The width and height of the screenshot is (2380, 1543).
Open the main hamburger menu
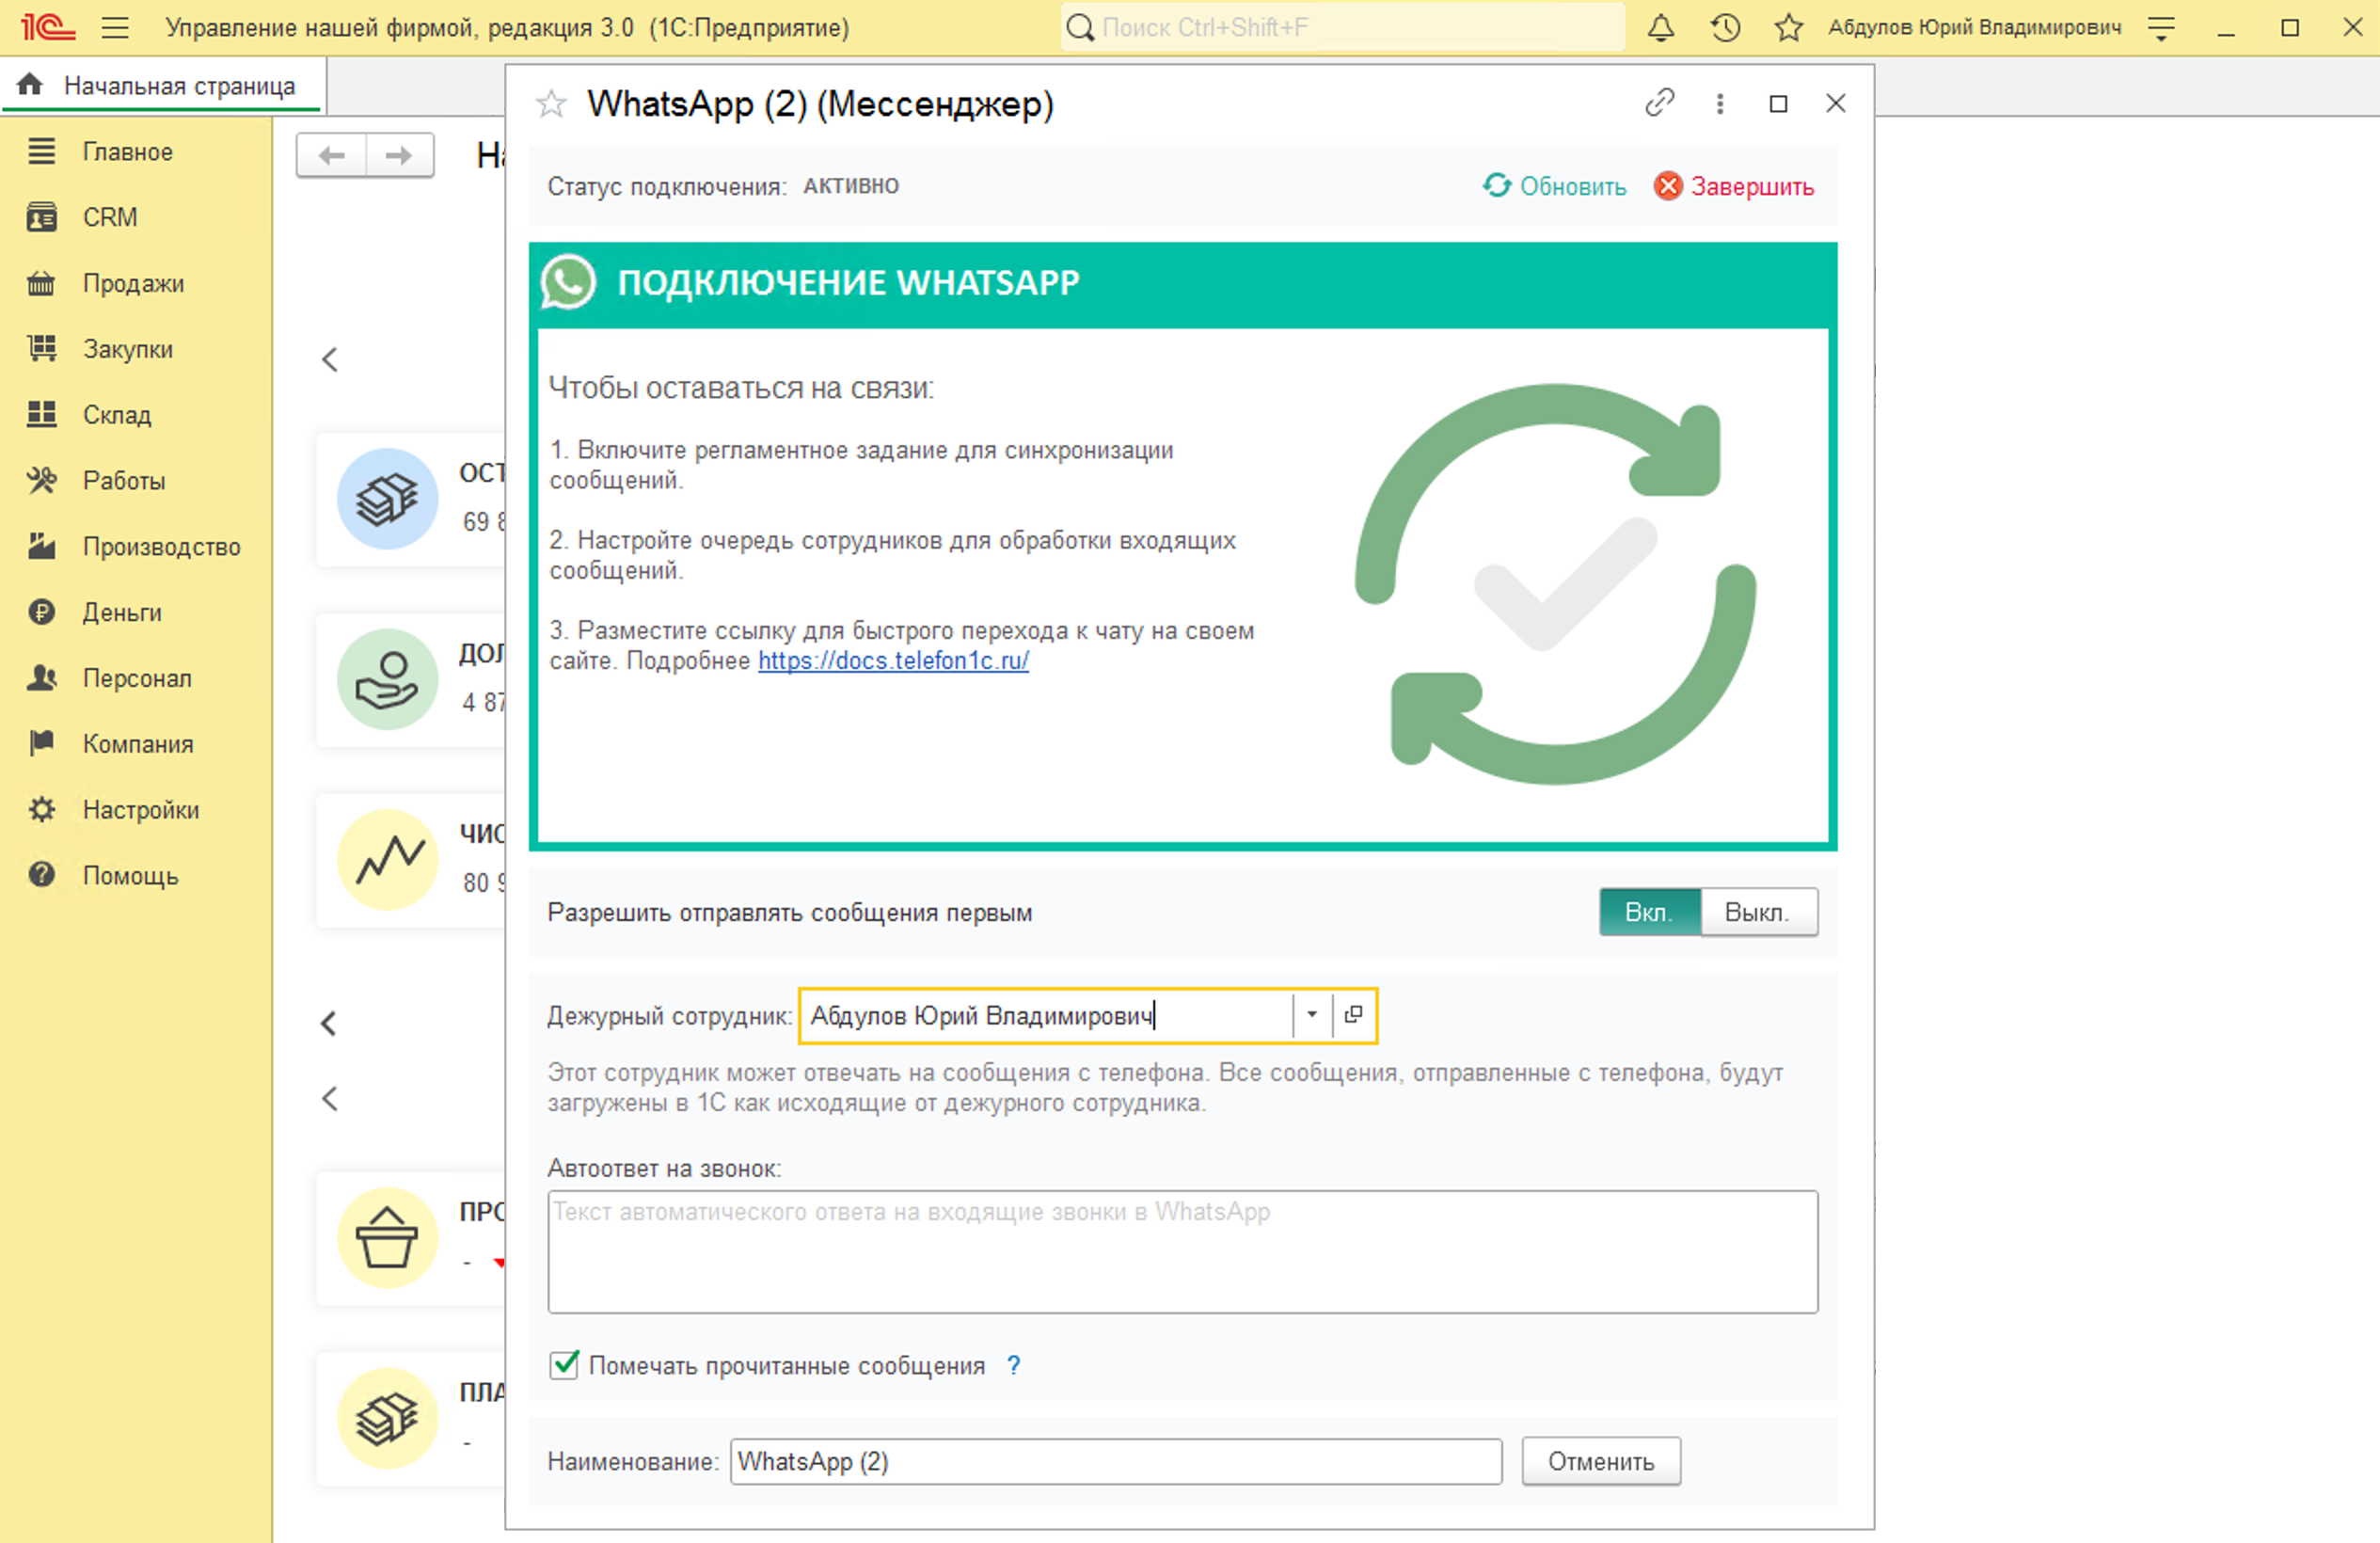115,27
